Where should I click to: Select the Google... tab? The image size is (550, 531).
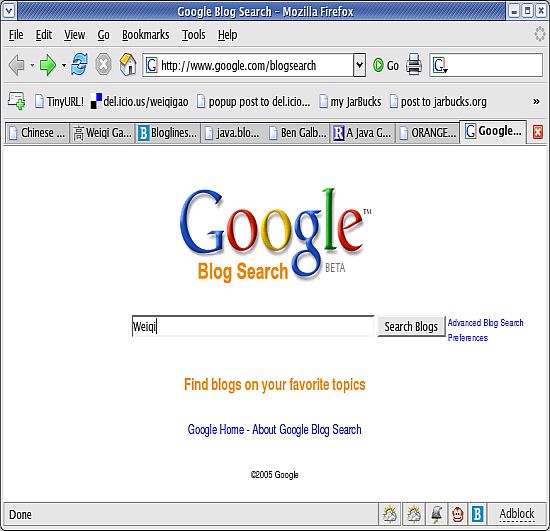493,132
